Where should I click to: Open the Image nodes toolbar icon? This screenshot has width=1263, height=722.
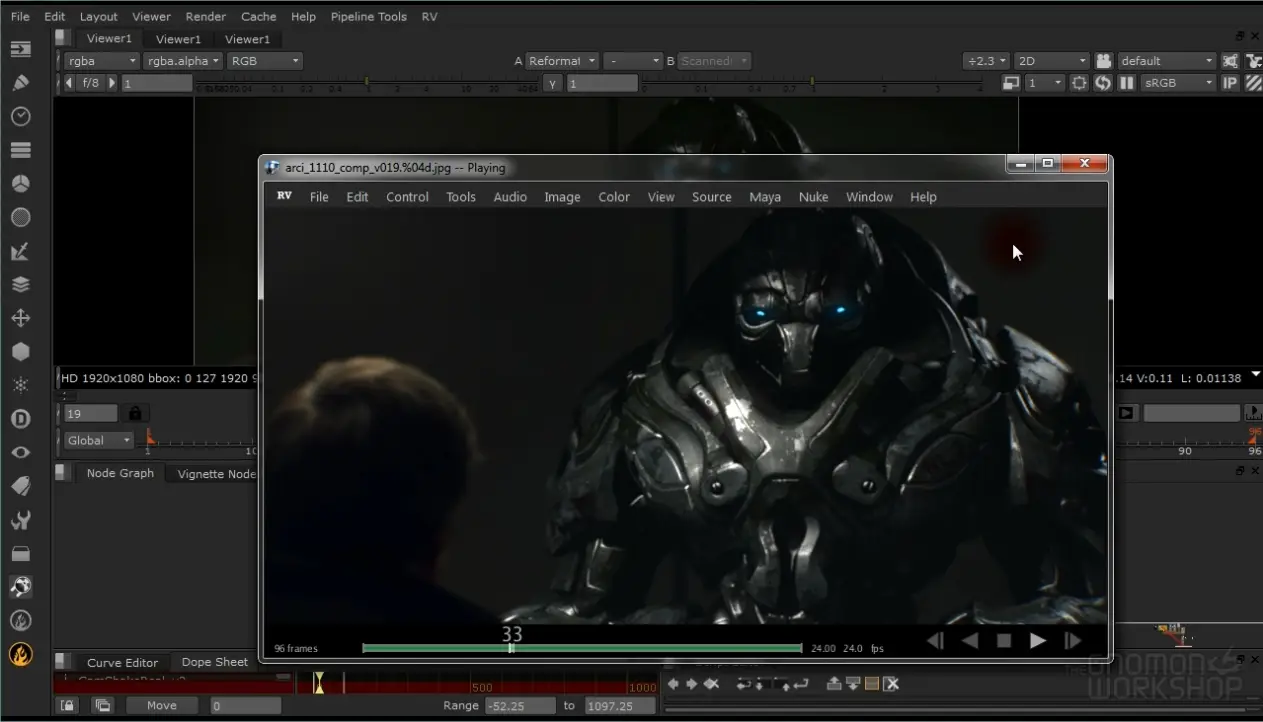tap(20, 49)
